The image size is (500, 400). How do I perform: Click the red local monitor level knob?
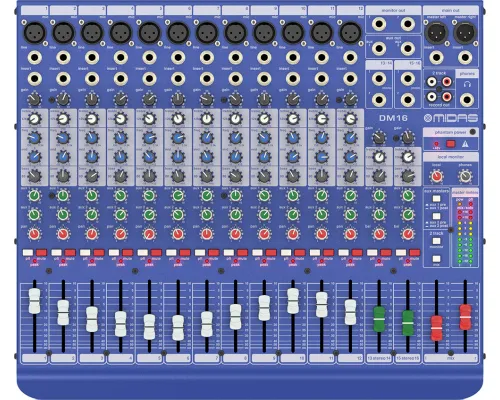436,176
